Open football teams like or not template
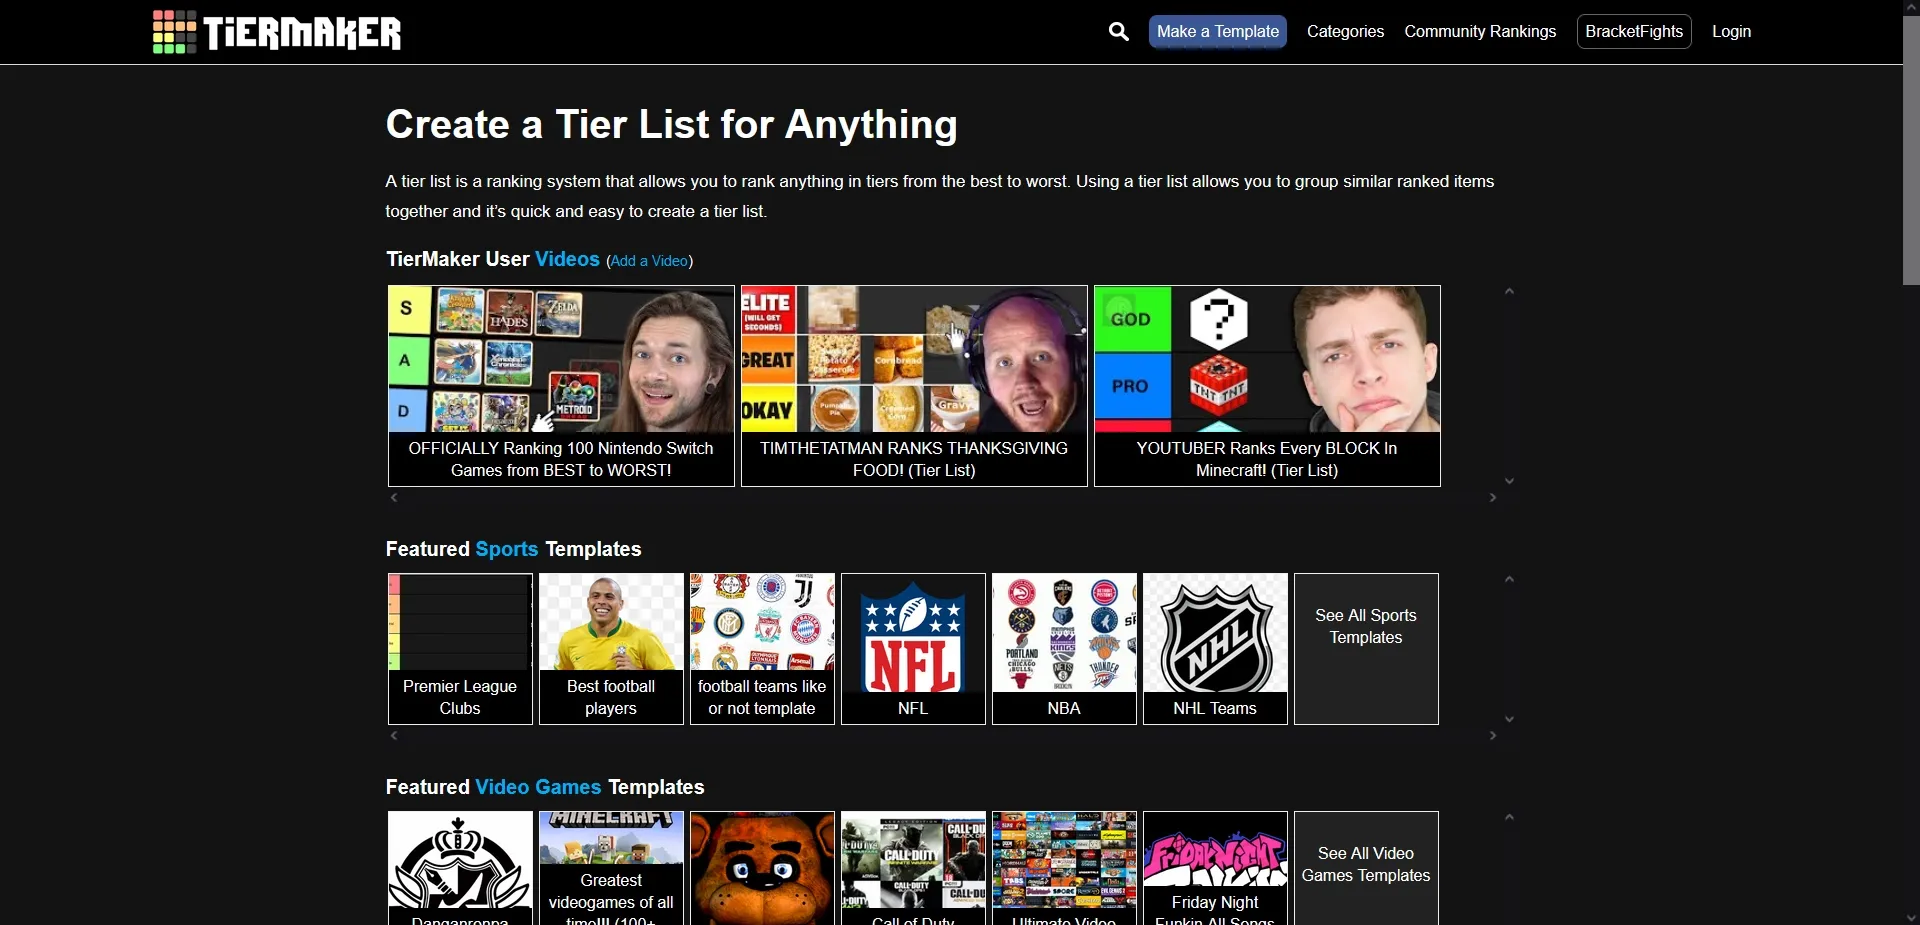 762,649
